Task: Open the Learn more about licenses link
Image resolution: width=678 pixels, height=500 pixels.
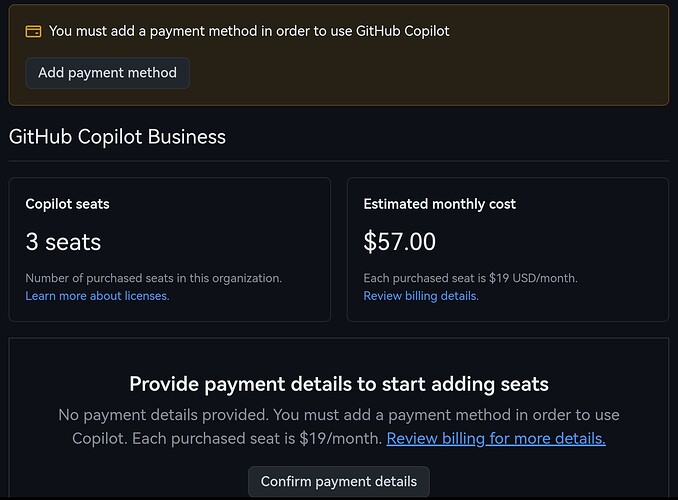Action: [x=97, y=296]
